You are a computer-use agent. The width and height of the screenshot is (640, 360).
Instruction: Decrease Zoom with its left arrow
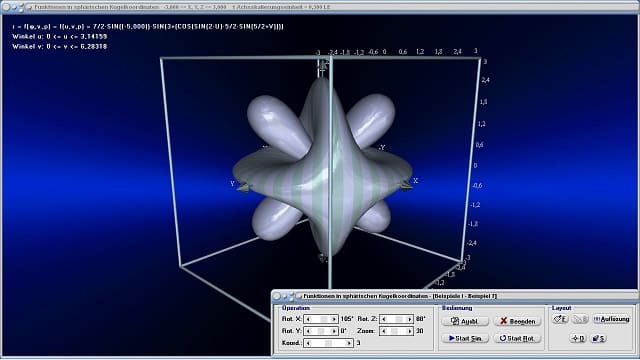coord(384,331)
